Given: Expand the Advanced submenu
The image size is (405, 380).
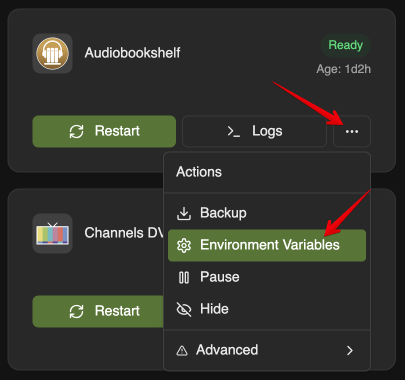Looking at the screenshot, I should coord(267,350).
